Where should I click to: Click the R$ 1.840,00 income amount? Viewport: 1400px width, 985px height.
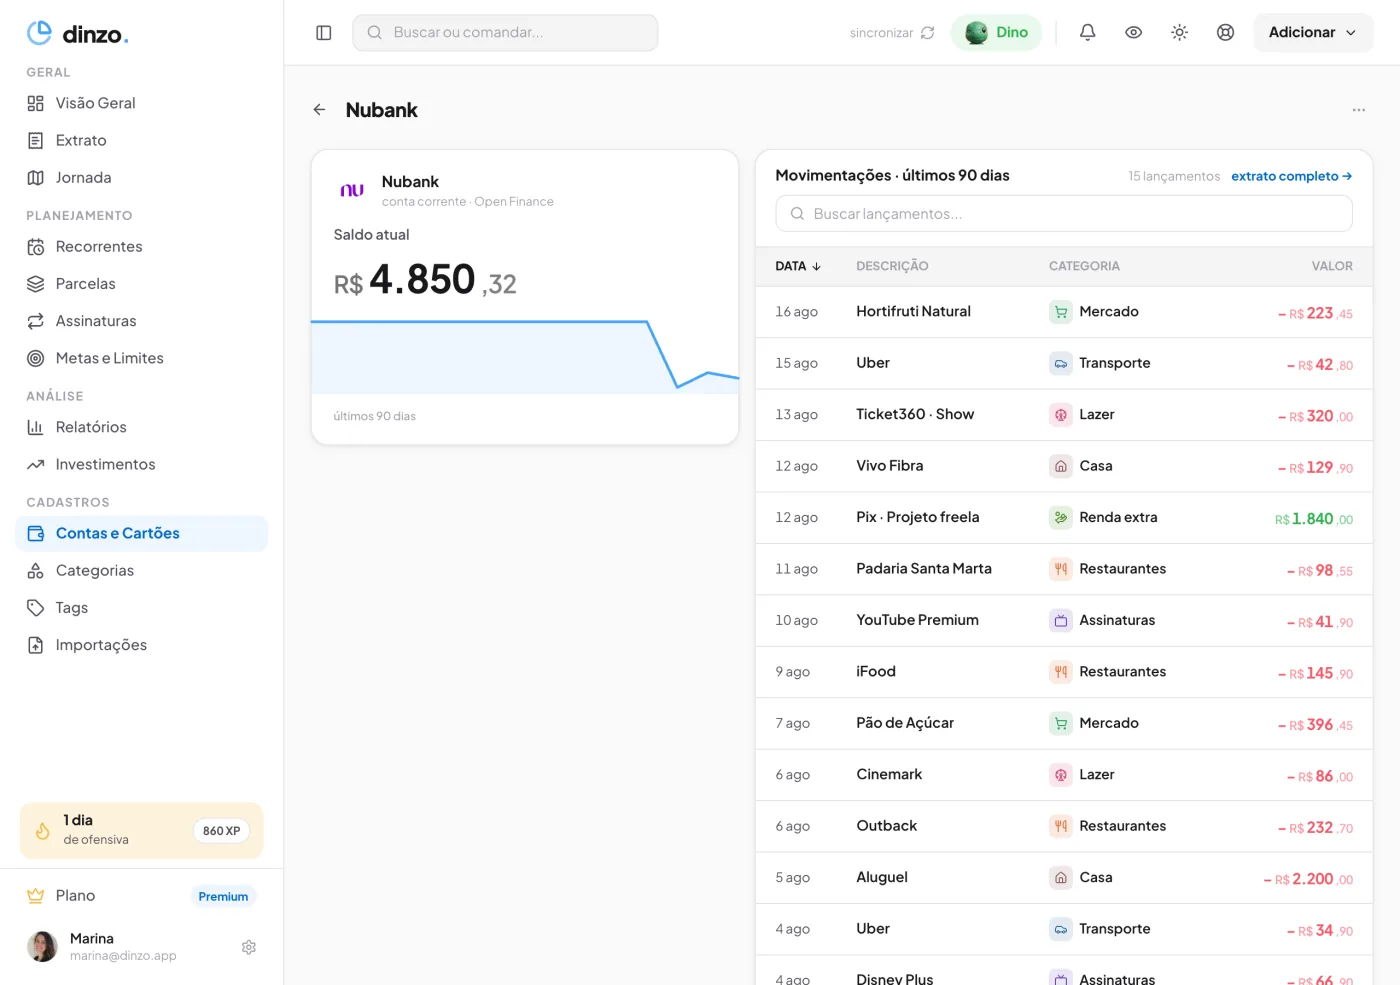pos(1314,519)
